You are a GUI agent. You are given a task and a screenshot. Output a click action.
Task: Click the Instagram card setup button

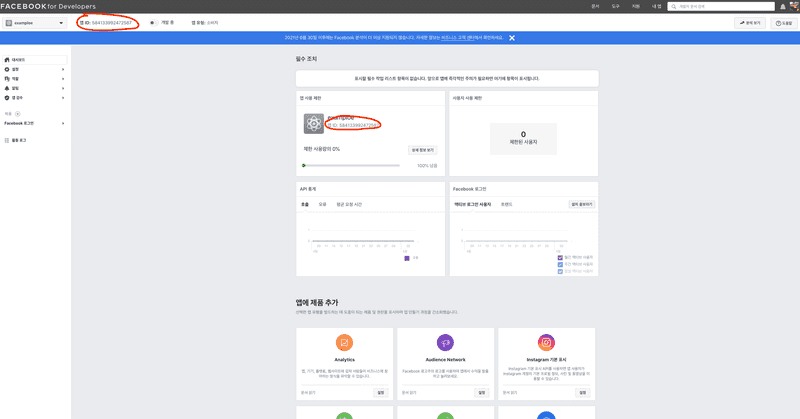(583, 392)
